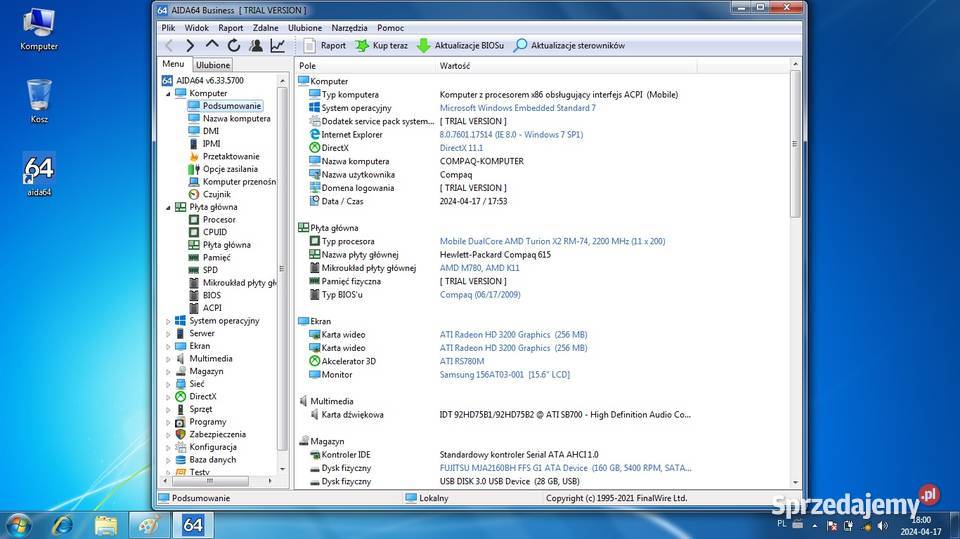The height and width of the screenshot is (539, 960).
Task: Expand the DirectX tree node
Action: 168,397
